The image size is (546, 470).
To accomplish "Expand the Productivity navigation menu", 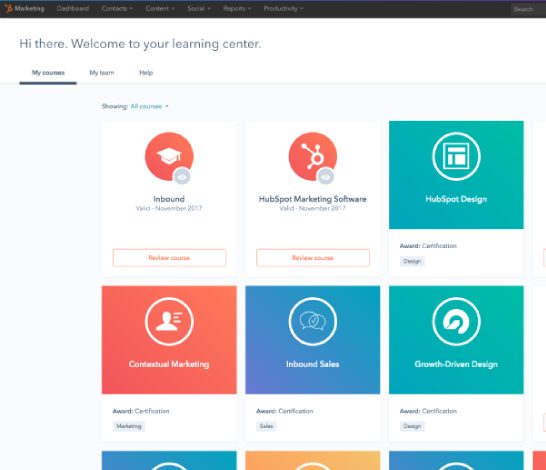I will 283,8.
